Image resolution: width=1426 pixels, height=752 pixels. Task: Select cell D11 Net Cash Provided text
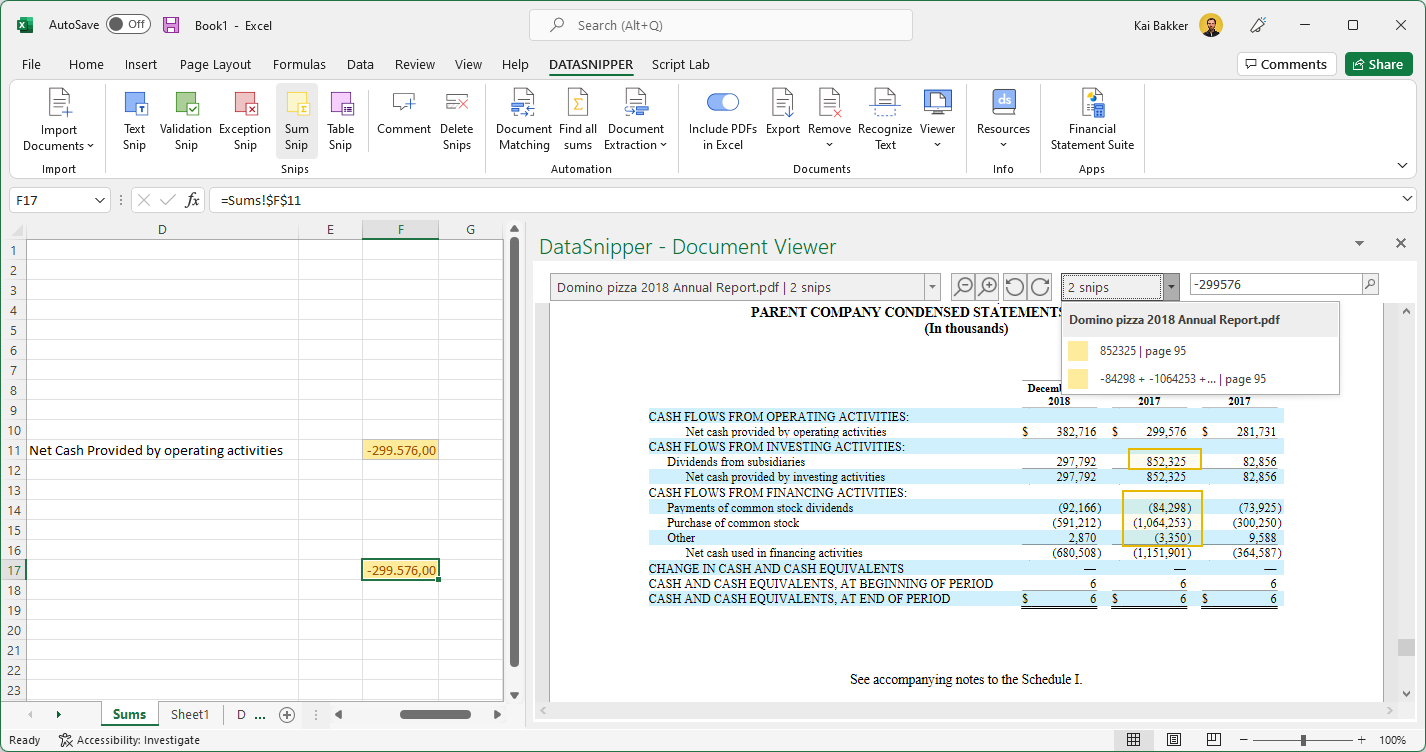pos(162,450)
